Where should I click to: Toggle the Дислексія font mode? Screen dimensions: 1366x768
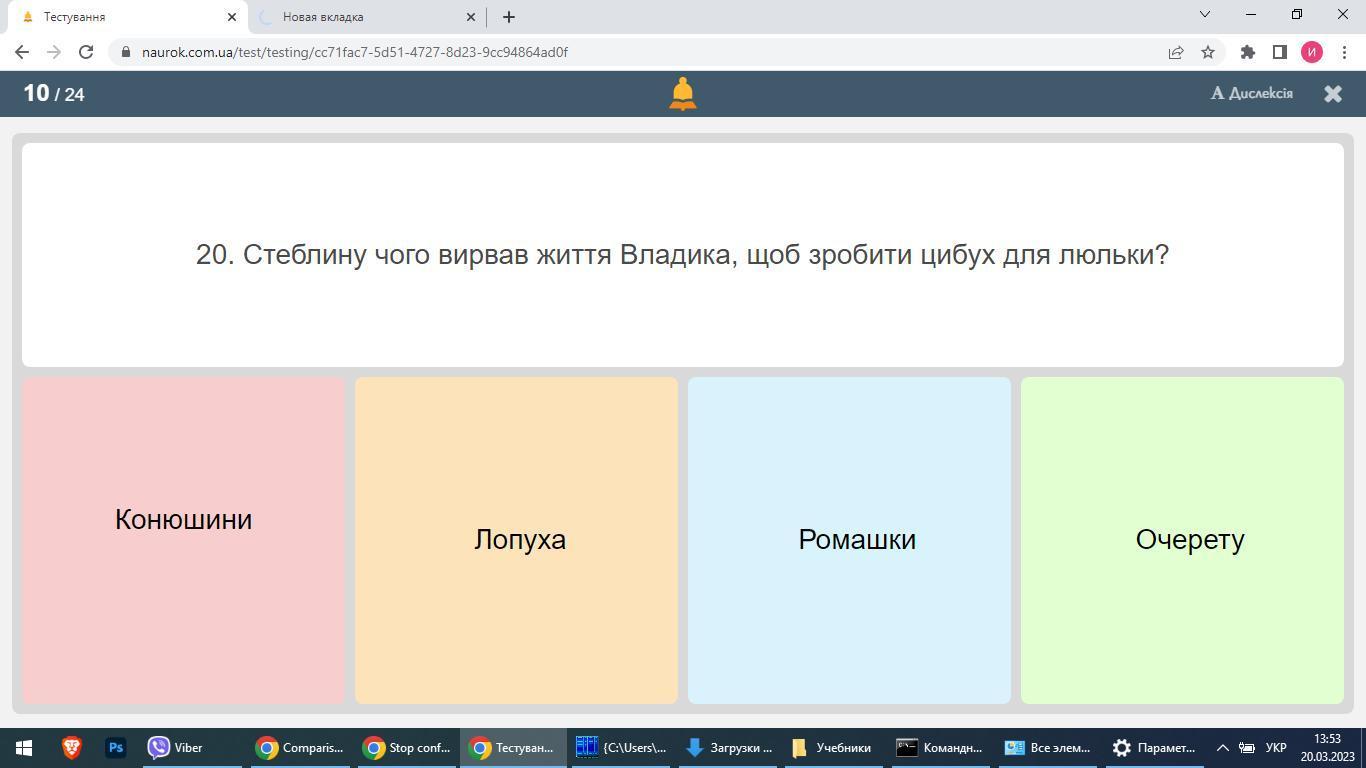pyautogui.click(x=1252, y=93)
